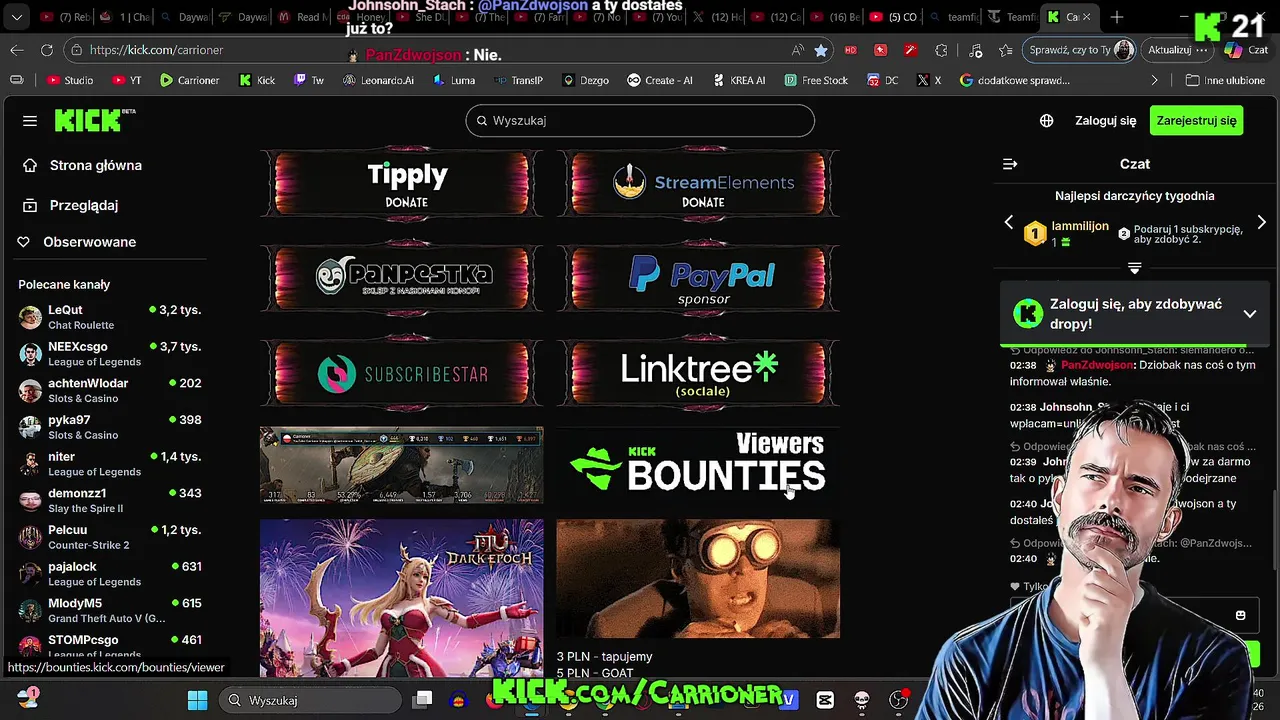Open niter channel
The width and height of the screenshot is (1280, 720).
coord(110,464)
